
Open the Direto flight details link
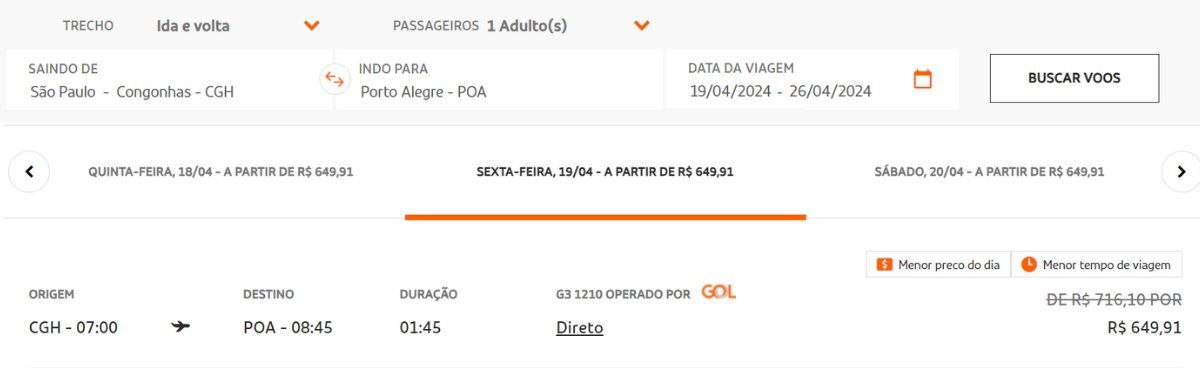coord(580,327)
